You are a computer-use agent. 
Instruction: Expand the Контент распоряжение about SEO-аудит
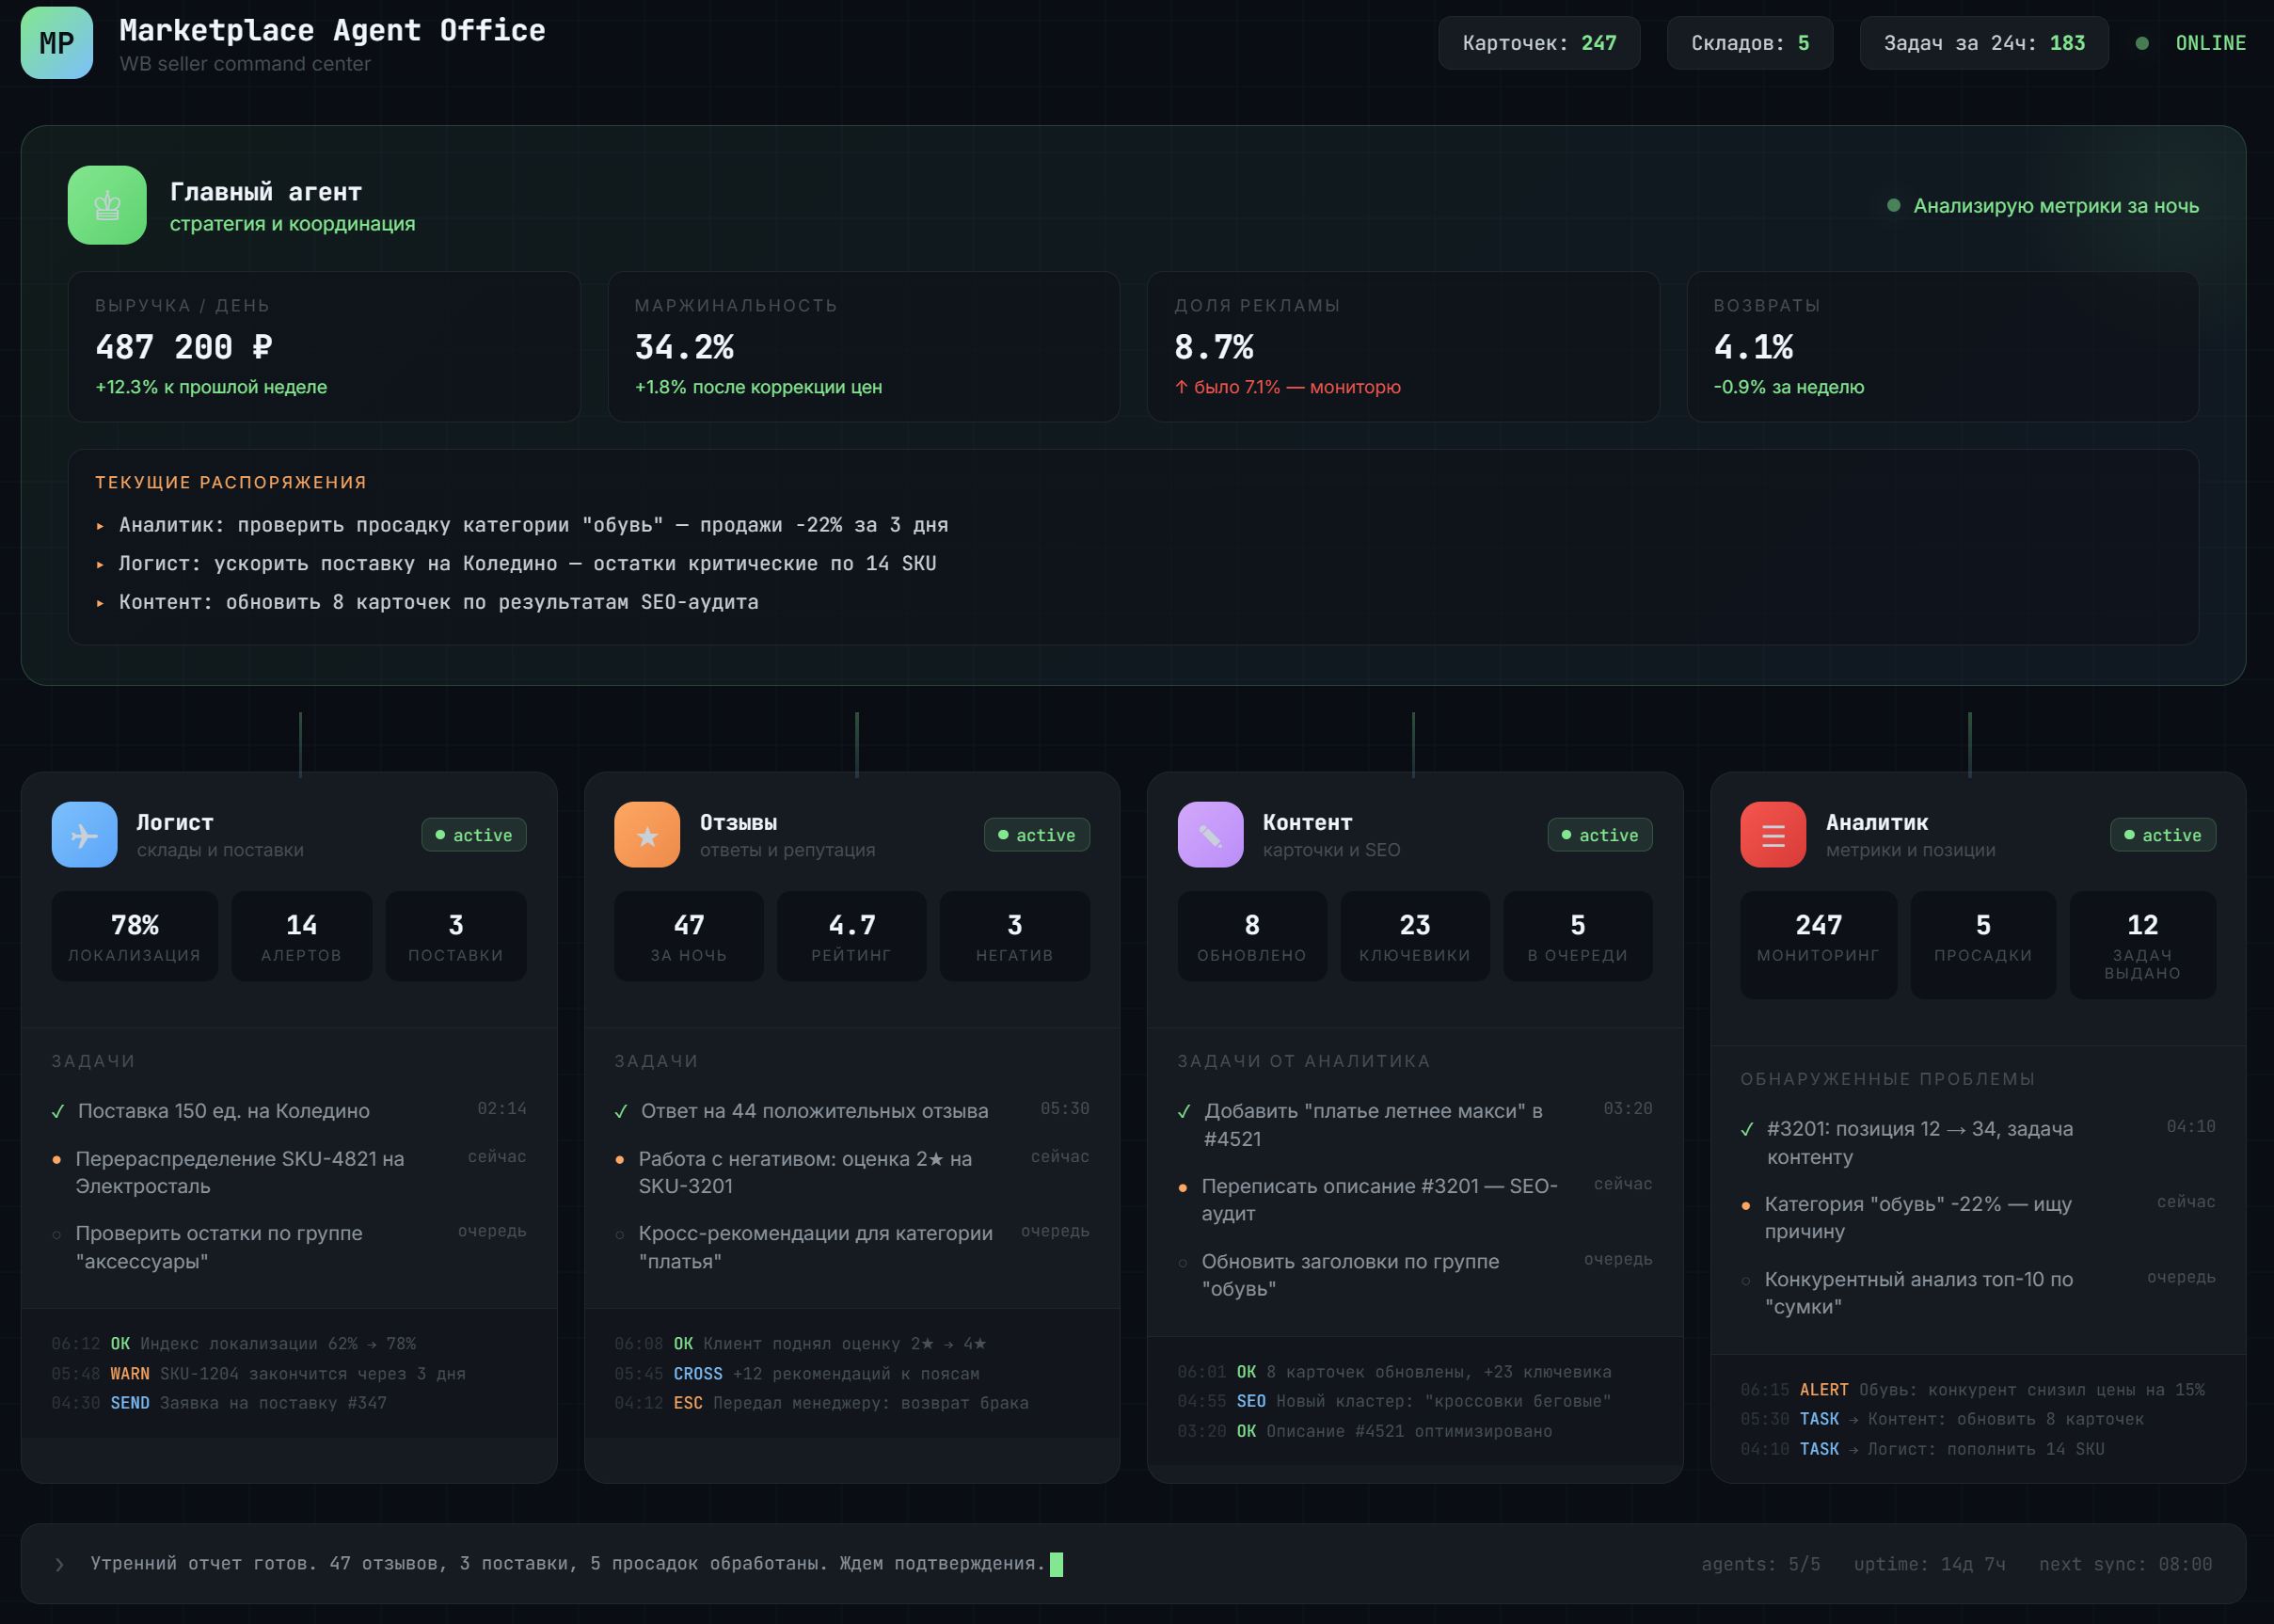[x=438, y=602]
